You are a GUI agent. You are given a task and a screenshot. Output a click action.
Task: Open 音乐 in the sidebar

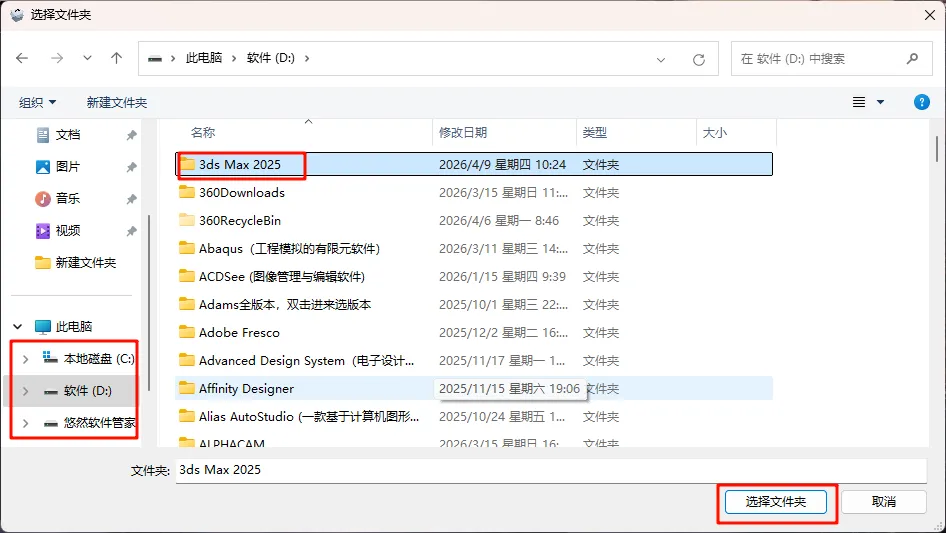(x=68, y=199)
